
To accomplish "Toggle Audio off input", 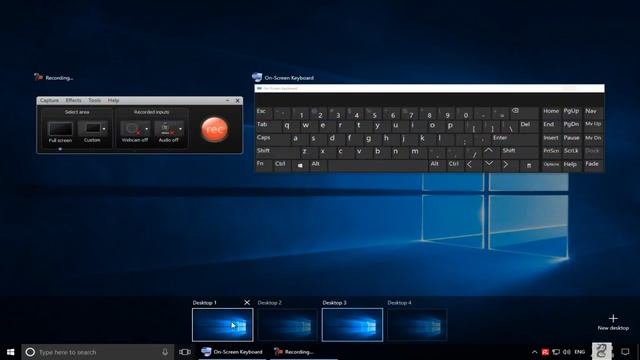I will coord(166,132).
